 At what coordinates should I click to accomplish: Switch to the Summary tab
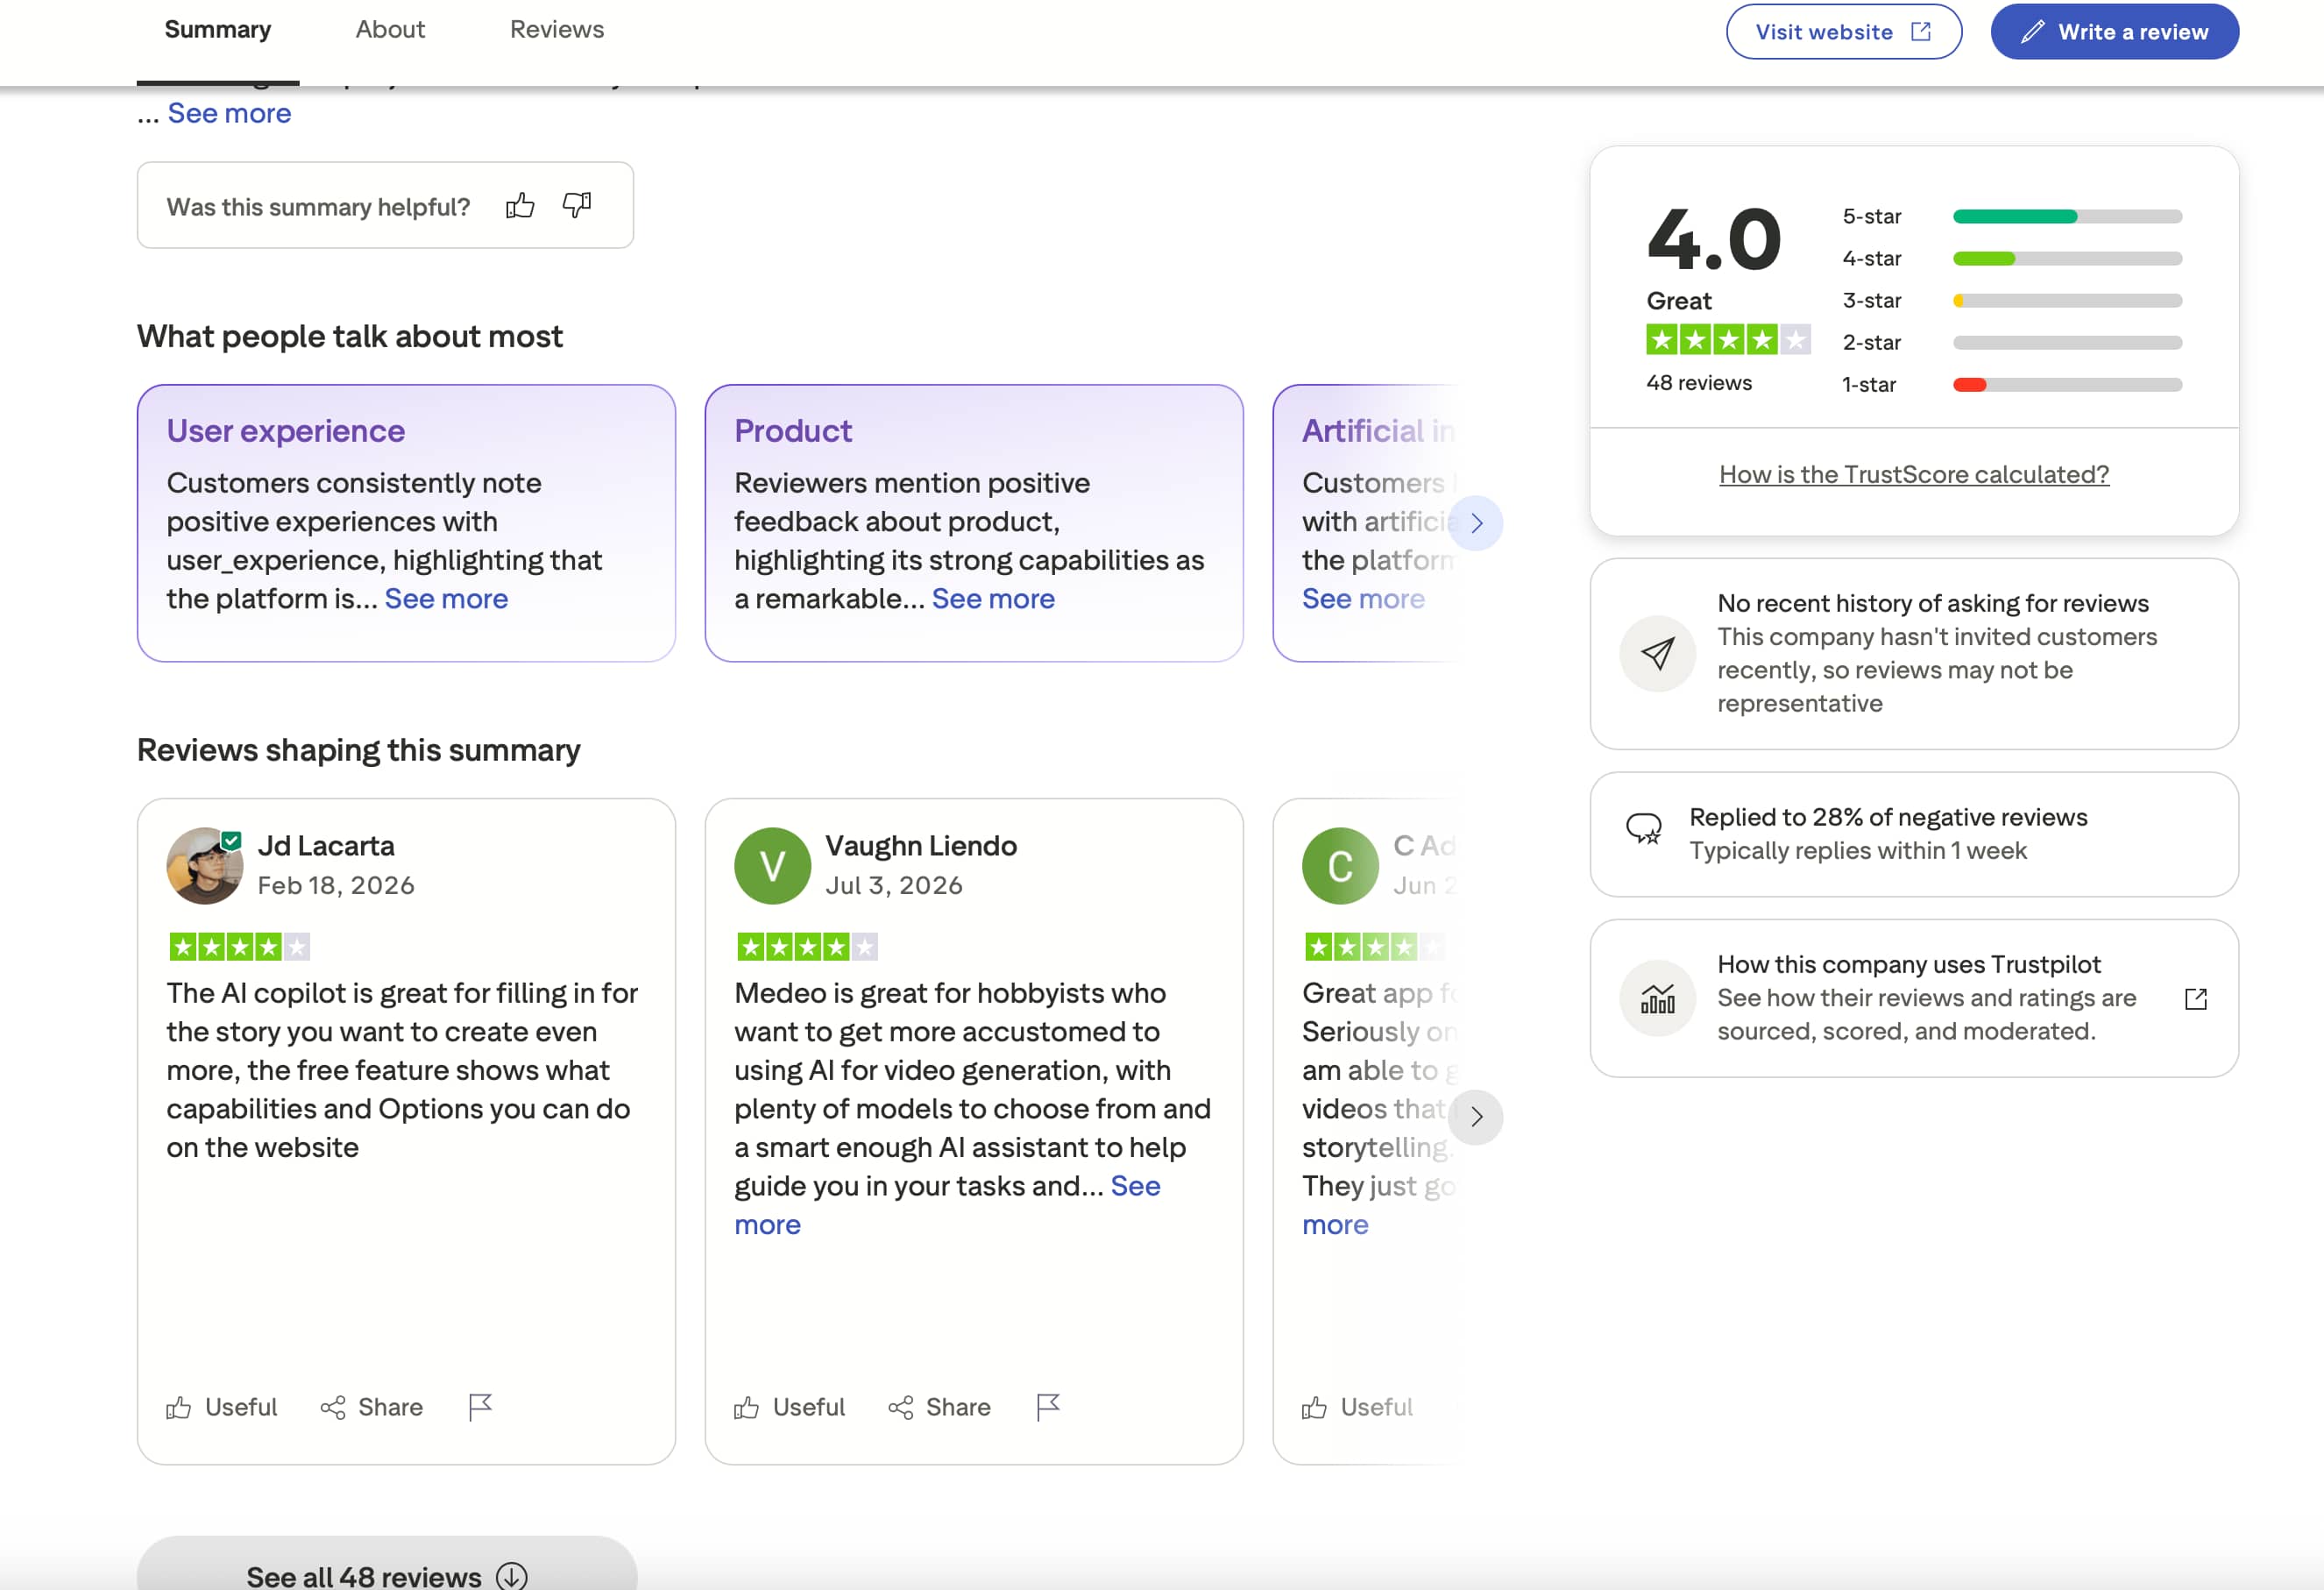coord(218,30)
